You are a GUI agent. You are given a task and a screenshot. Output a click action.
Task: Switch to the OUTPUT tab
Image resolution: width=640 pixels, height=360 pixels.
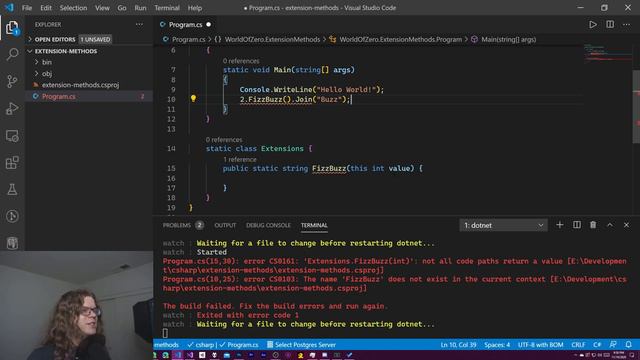[x=225, y=225]
